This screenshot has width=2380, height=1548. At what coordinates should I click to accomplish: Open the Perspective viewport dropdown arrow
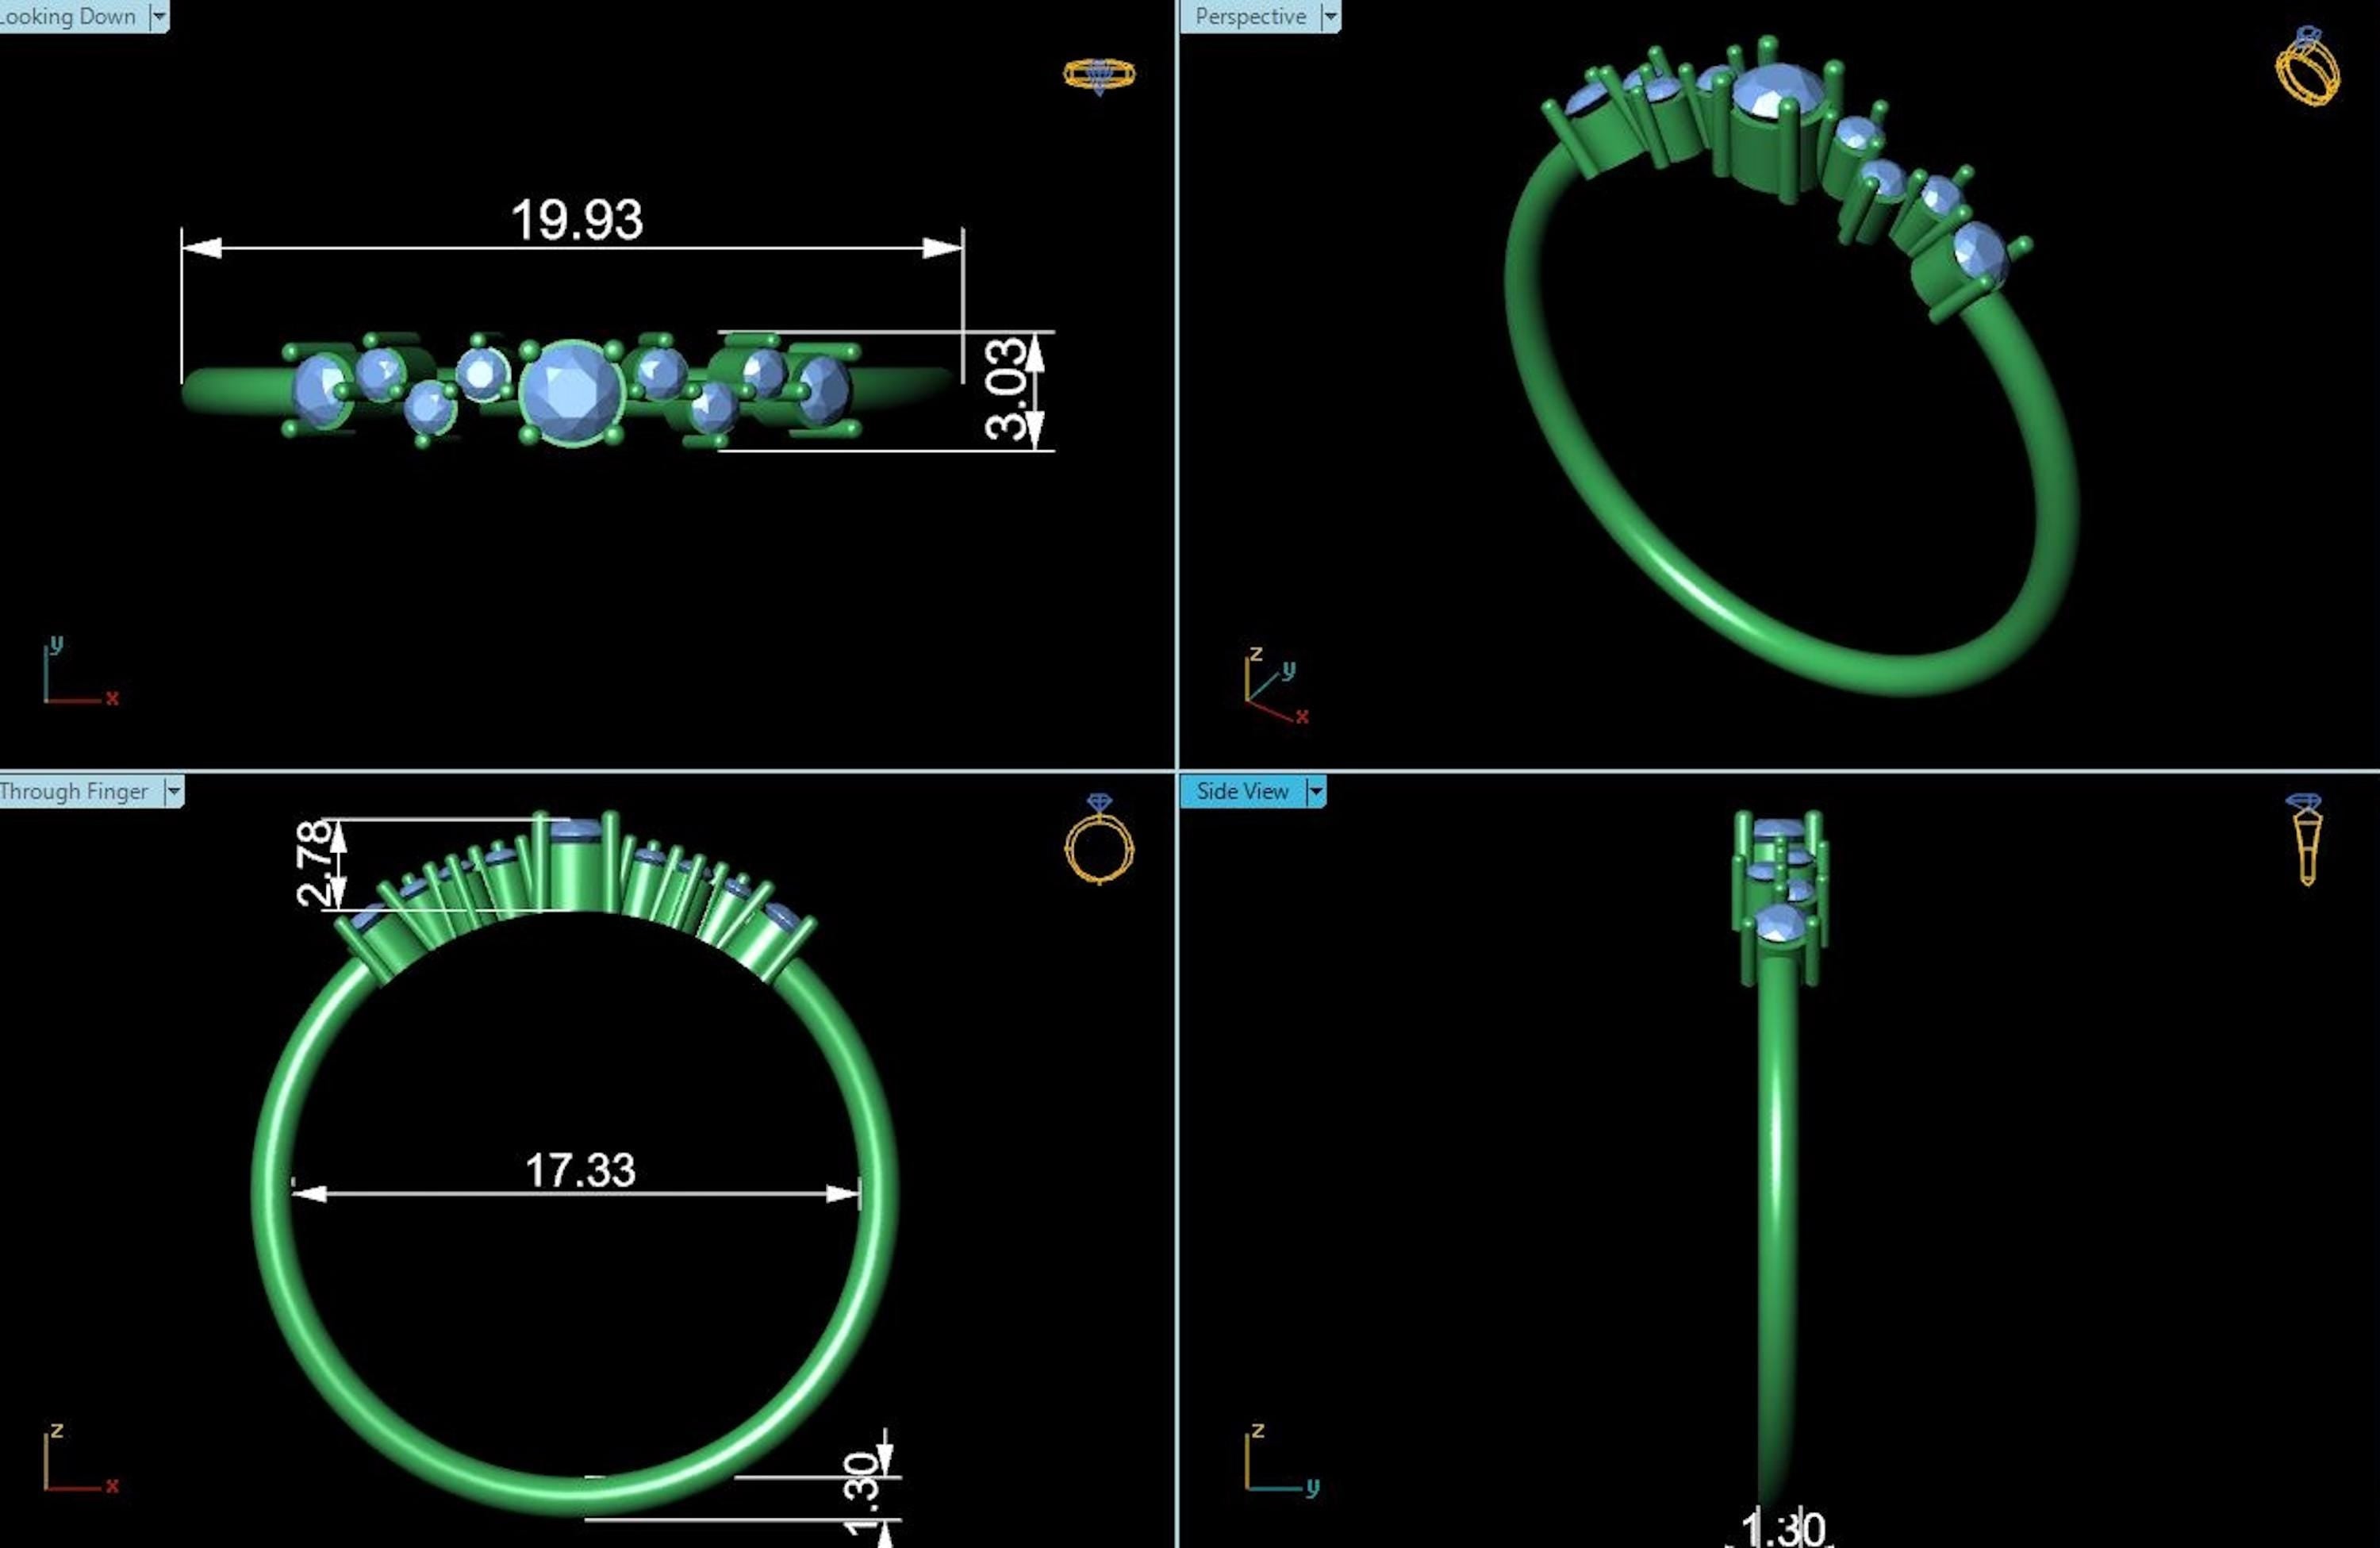1330,16
